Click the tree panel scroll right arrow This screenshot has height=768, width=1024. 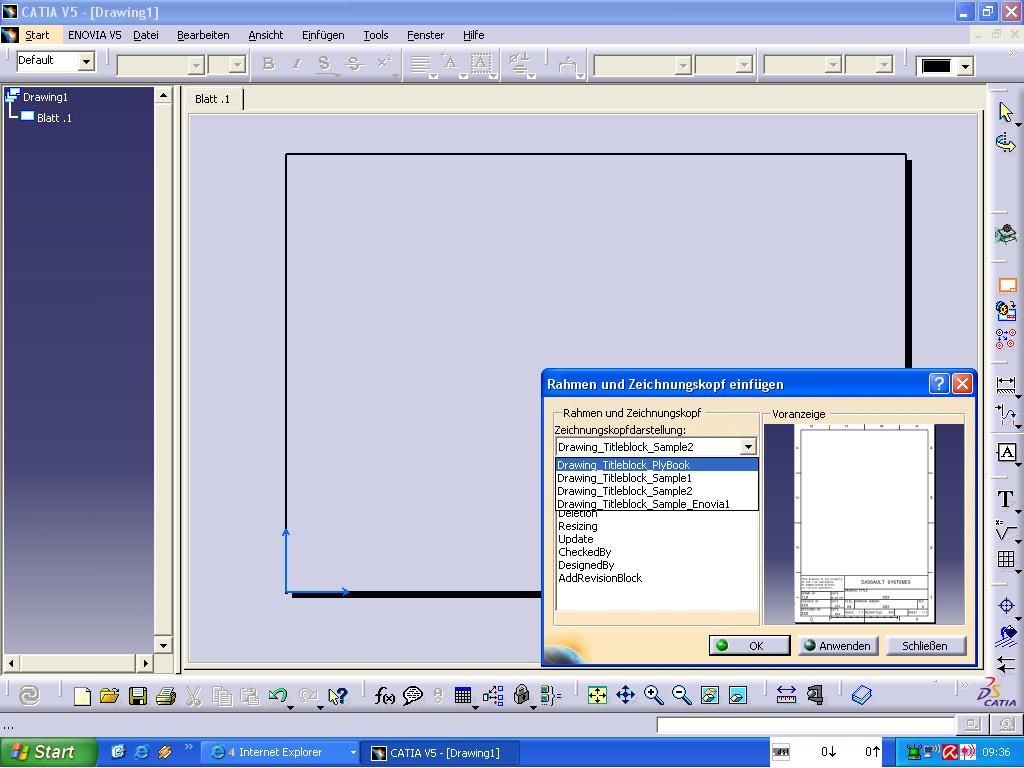tap(145, 664)
